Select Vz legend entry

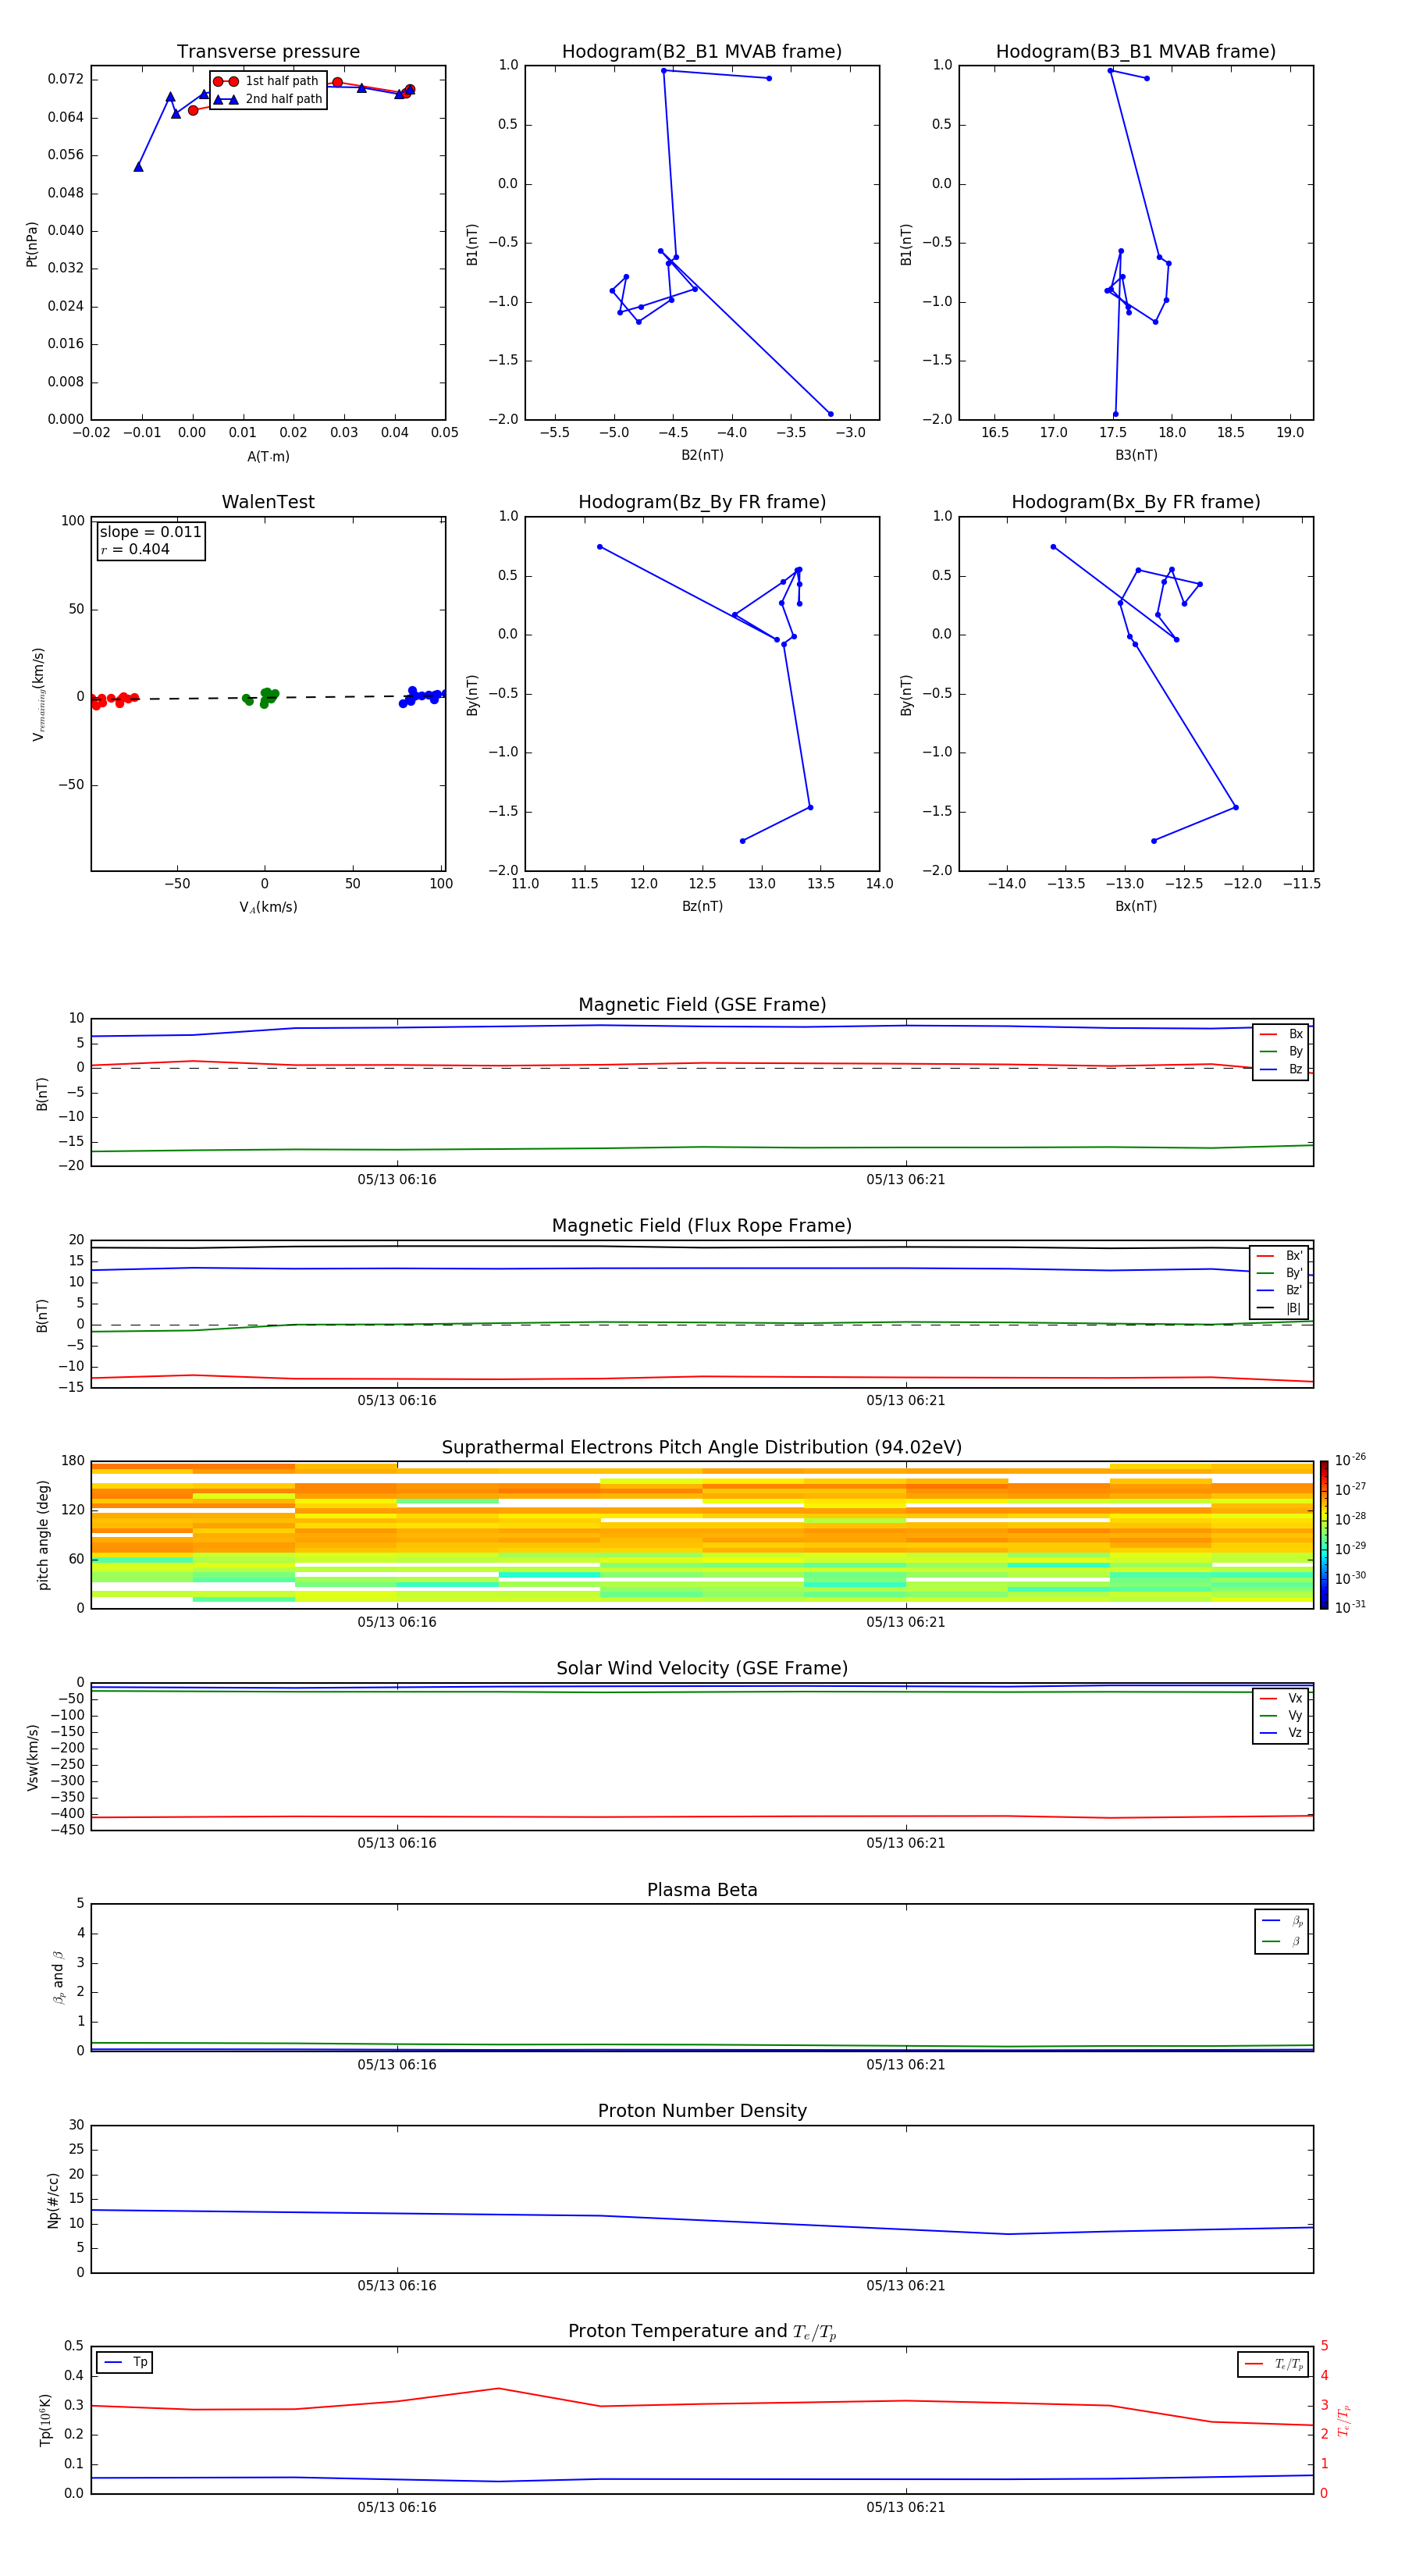[x=1281, y=1733]
